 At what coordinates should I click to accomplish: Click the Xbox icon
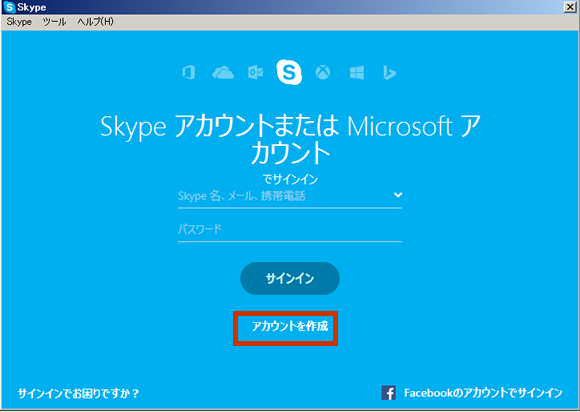click(323, 72)
